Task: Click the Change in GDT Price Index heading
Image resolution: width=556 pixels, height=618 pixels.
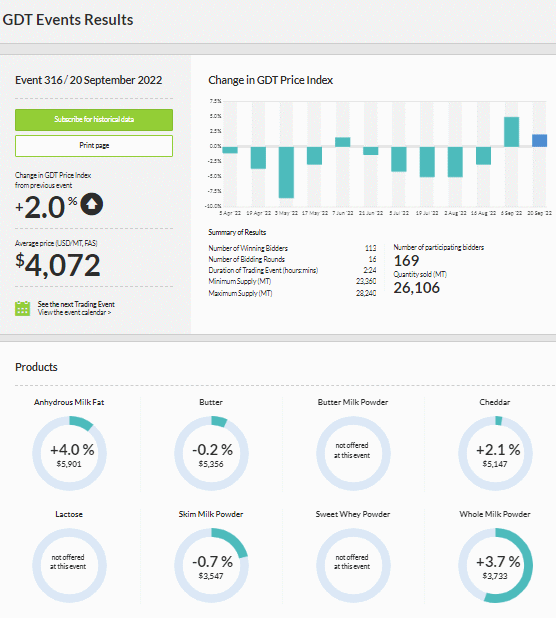Action: coord(271,80)
